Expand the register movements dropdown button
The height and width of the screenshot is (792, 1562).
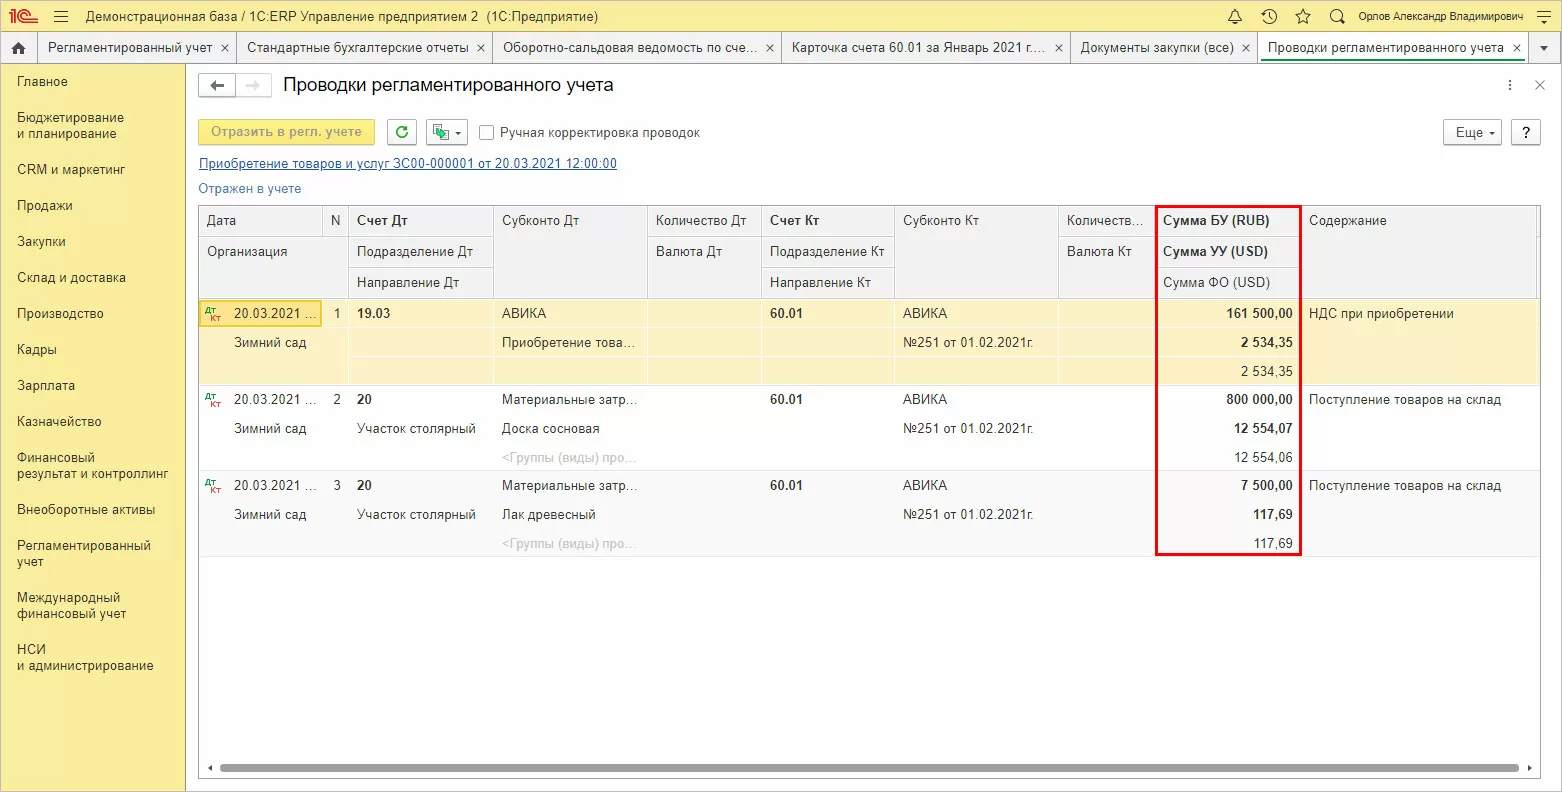click(x=447, y=132)
